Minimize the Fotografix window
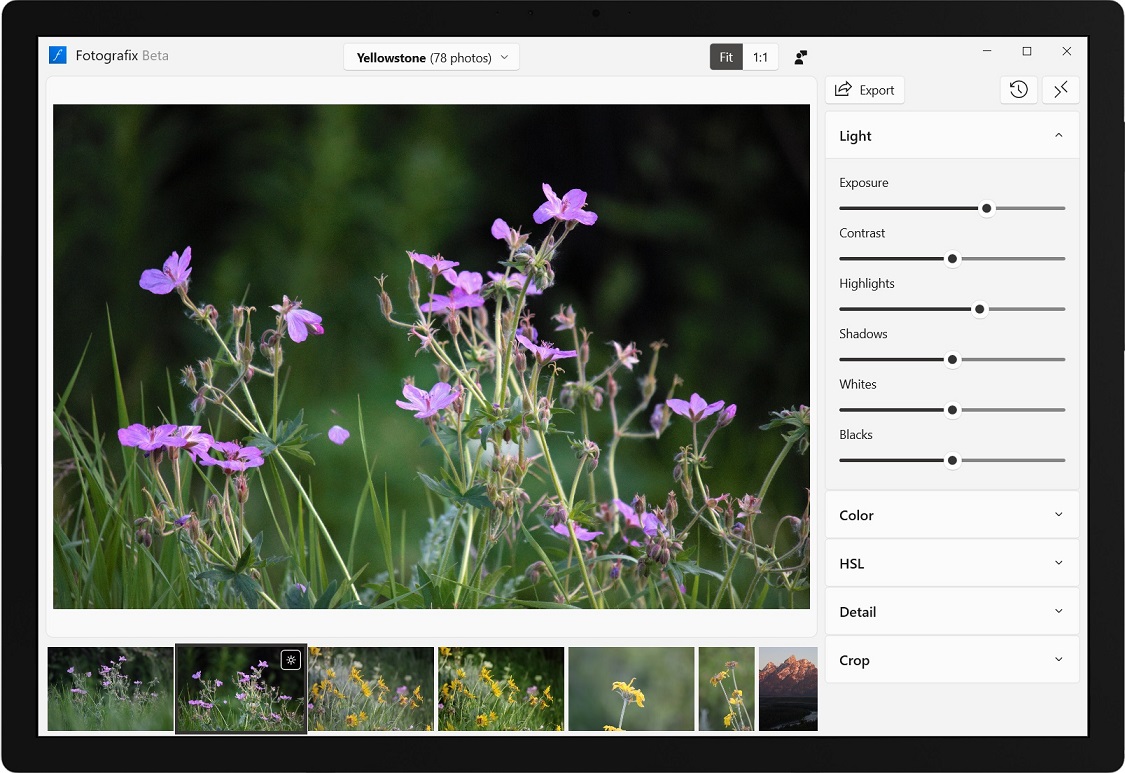 [987, 51]
